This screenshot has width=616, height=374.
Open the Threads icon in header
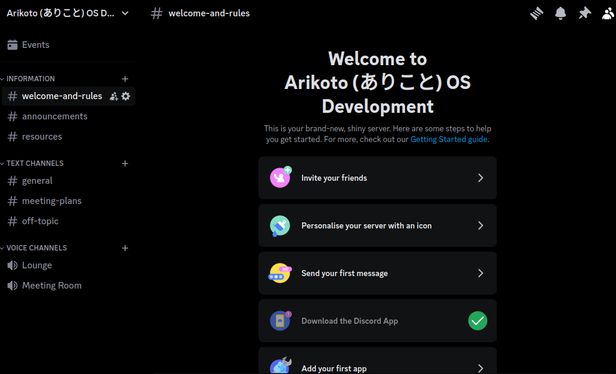tap(536, 13)
